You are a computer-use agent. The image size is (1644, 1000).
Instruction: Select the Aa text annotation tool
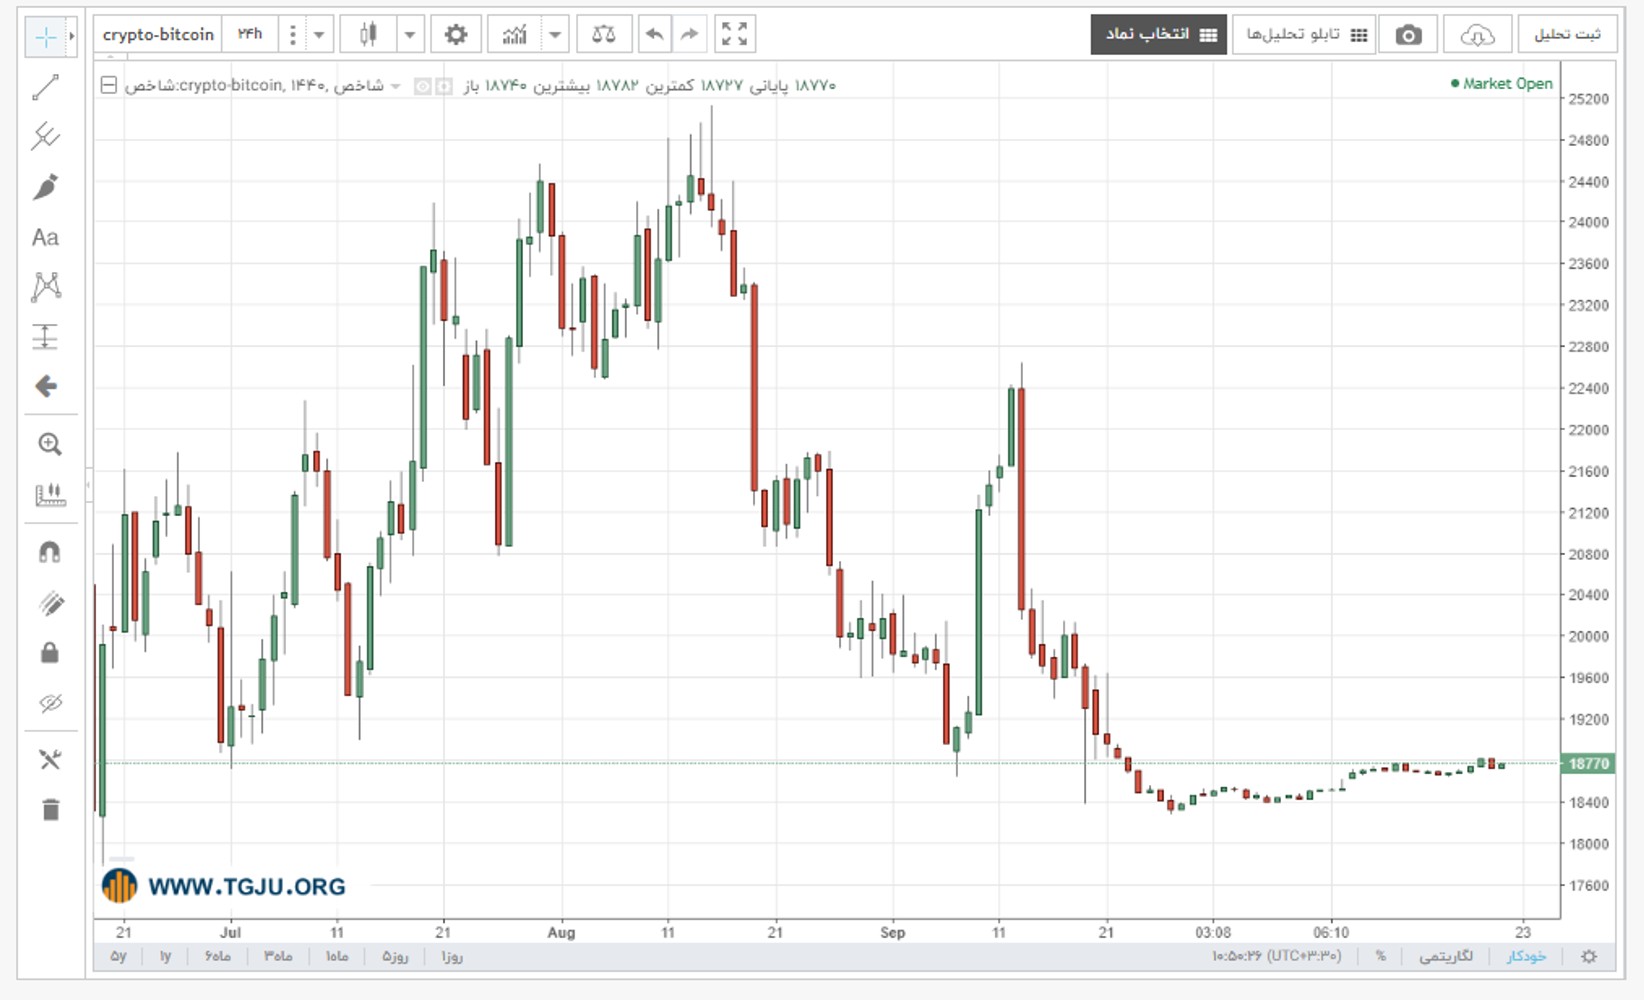(45, 237)
